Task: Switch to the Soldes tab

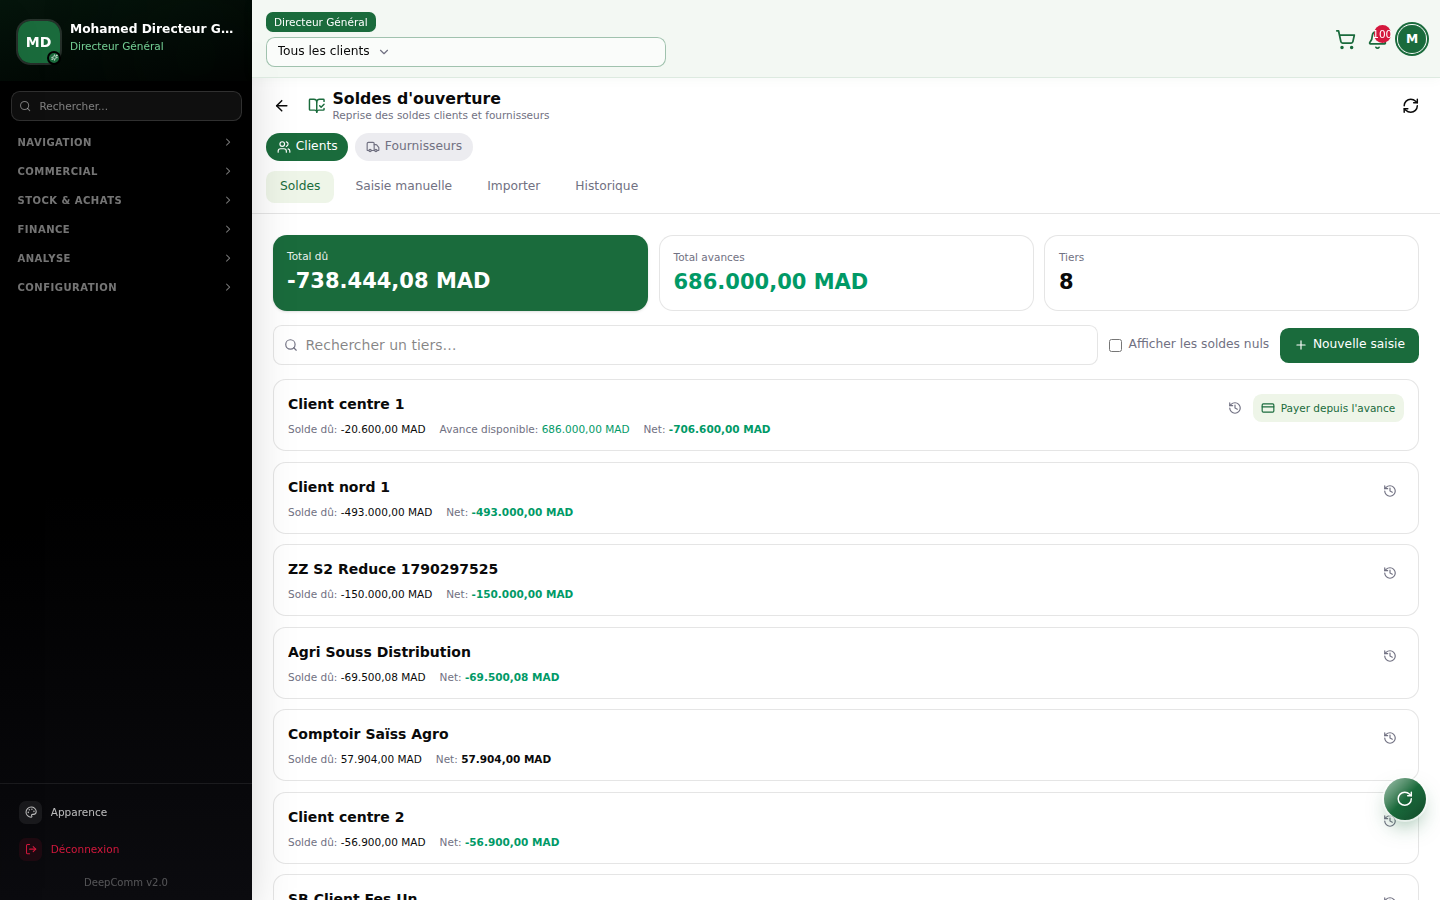Action: point(300,186)
